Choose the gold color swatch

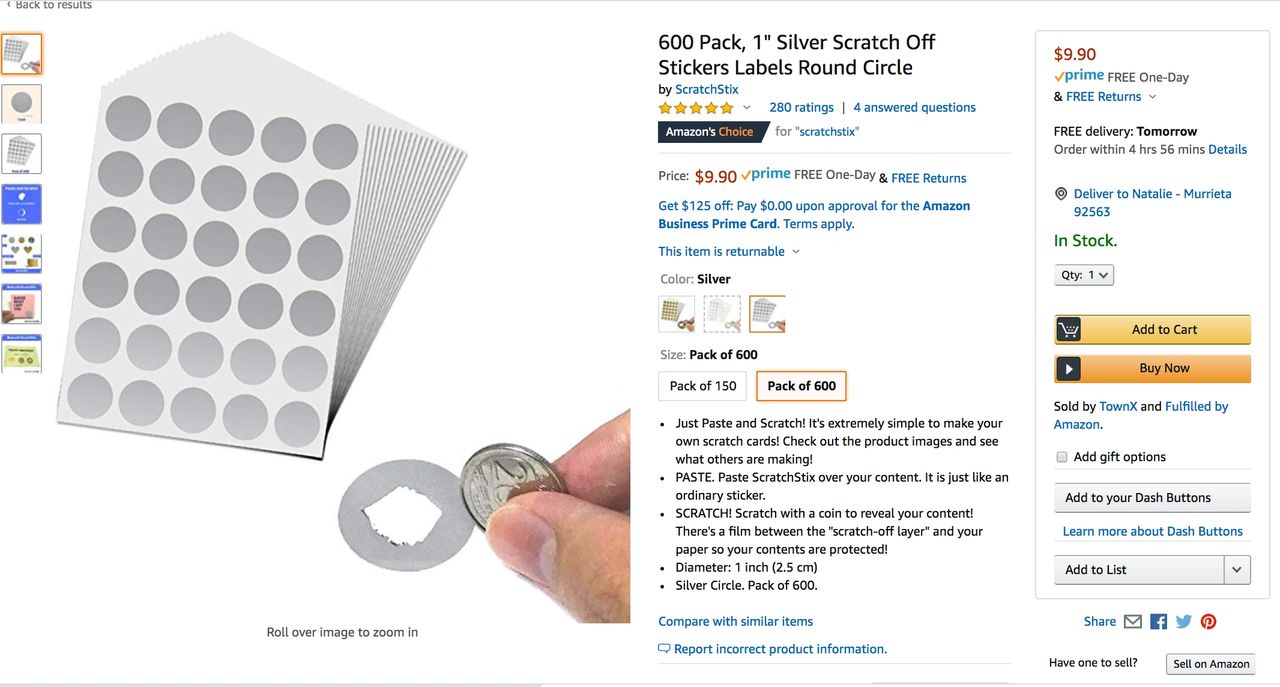(x=677, y=314)
